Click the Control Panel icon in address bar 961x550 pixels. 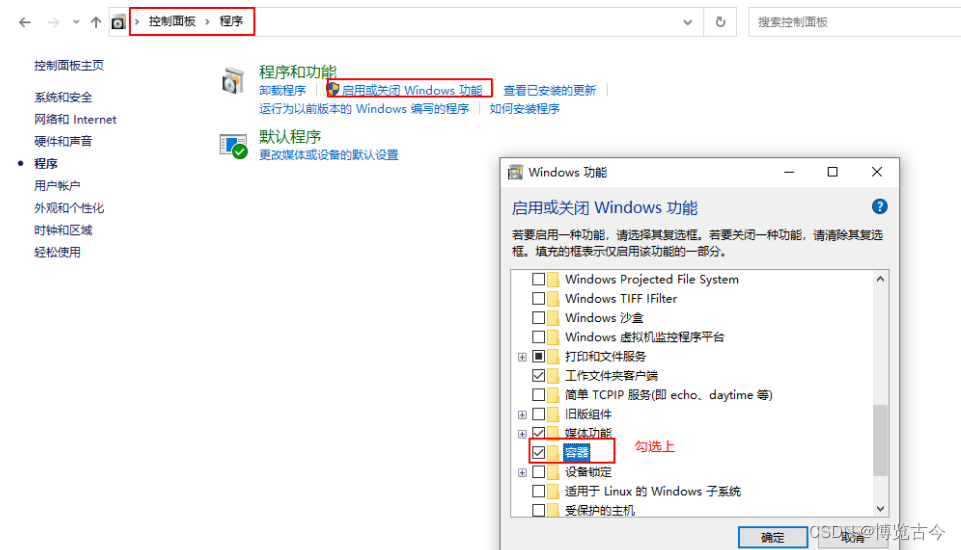click(118, 23)
